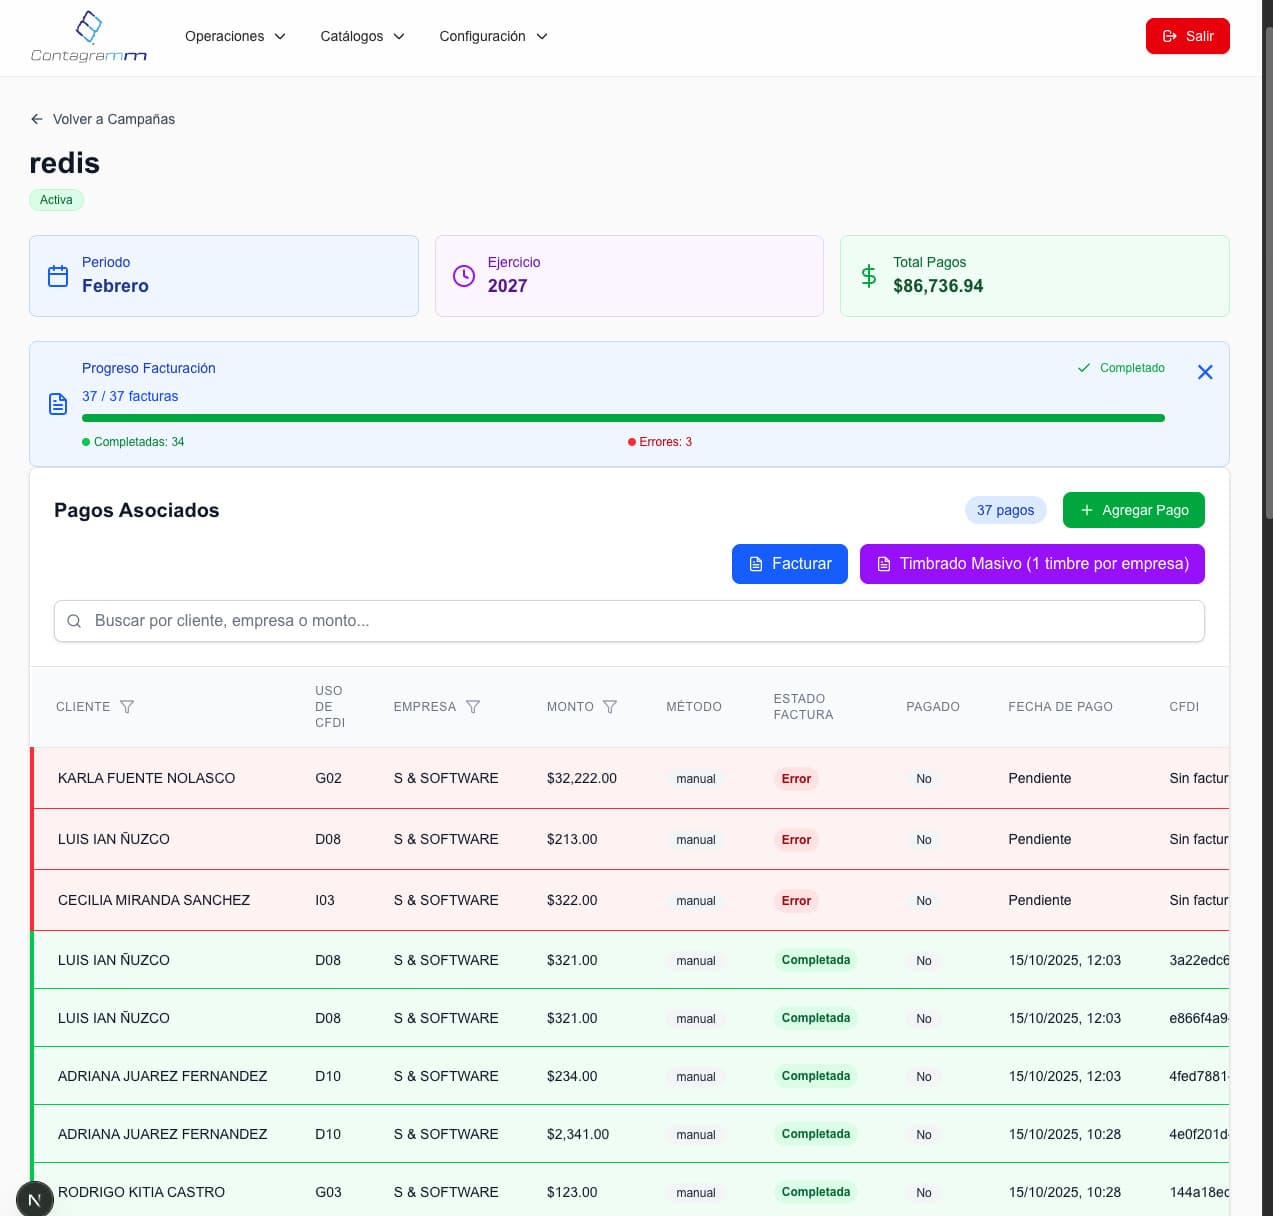Filter by Monto column funnel icon

tap(610, 707)
